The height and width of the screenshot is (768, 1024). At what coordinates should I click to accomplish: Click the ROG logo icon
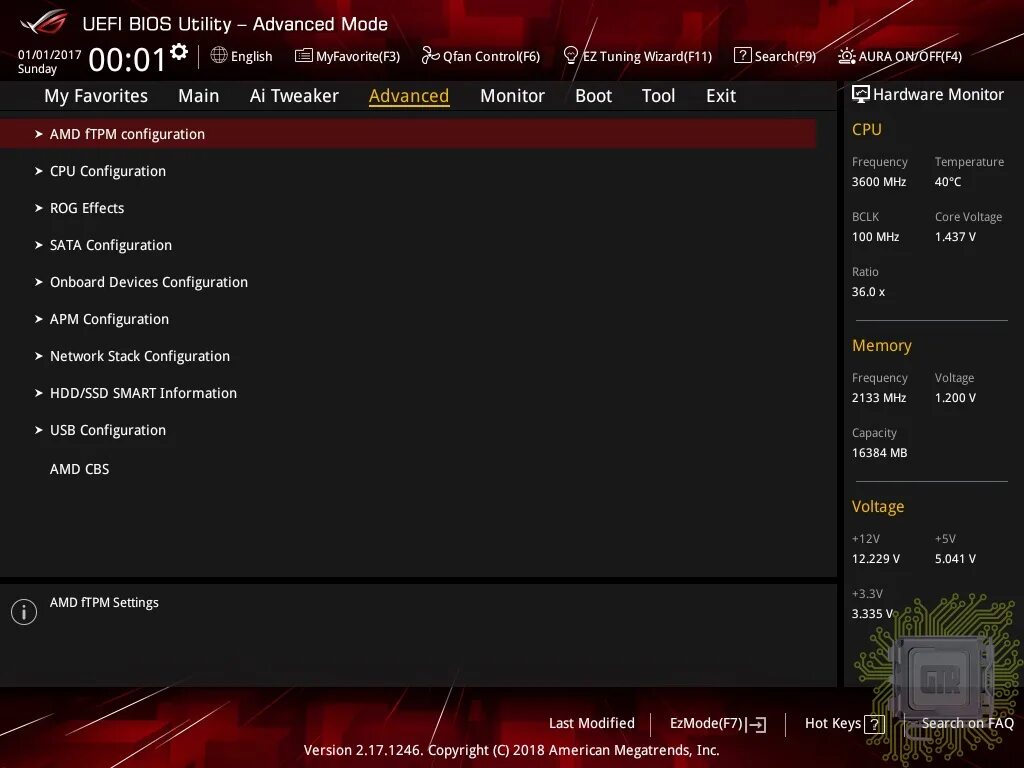pos(44,23)
